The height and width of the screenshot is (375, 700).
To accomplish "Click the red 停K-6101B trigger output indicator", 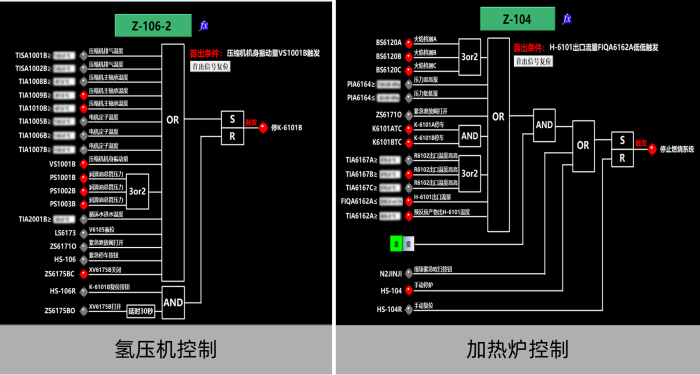I will click(263, 128).
